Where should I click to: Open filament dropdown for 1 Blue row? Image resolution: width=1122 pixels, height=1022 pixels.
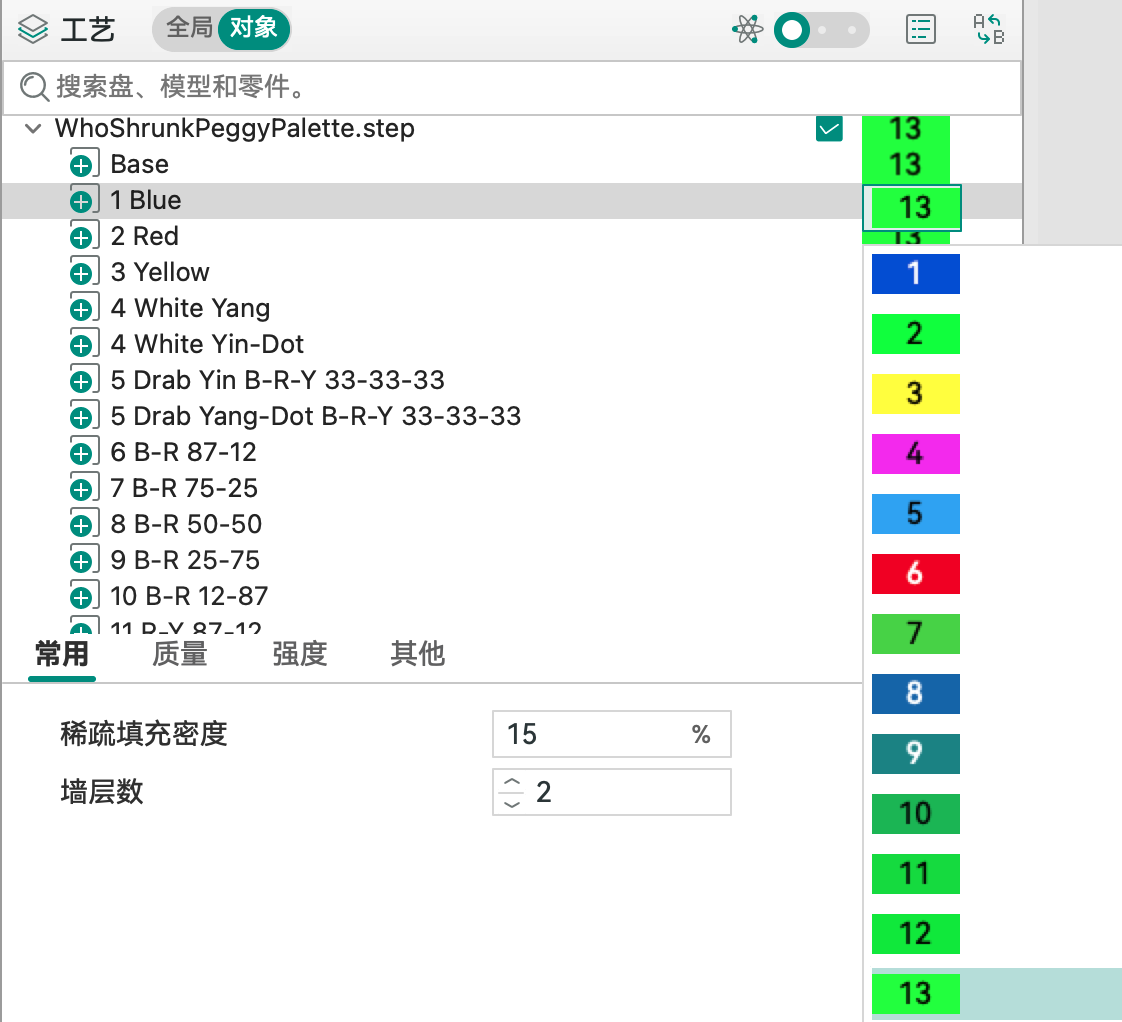coord(912,208)
